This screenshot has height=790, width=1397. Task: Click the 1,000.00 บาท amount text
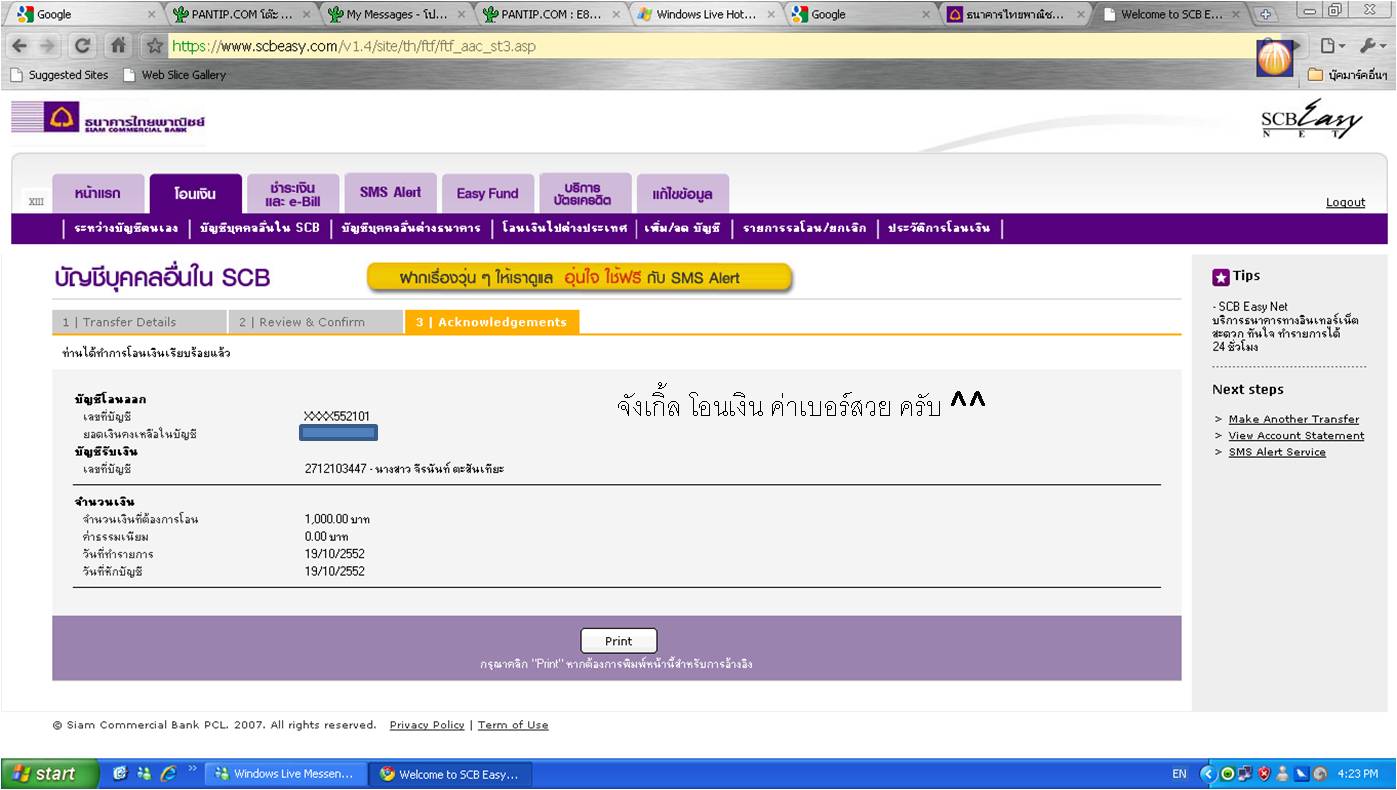click(337, 520)
